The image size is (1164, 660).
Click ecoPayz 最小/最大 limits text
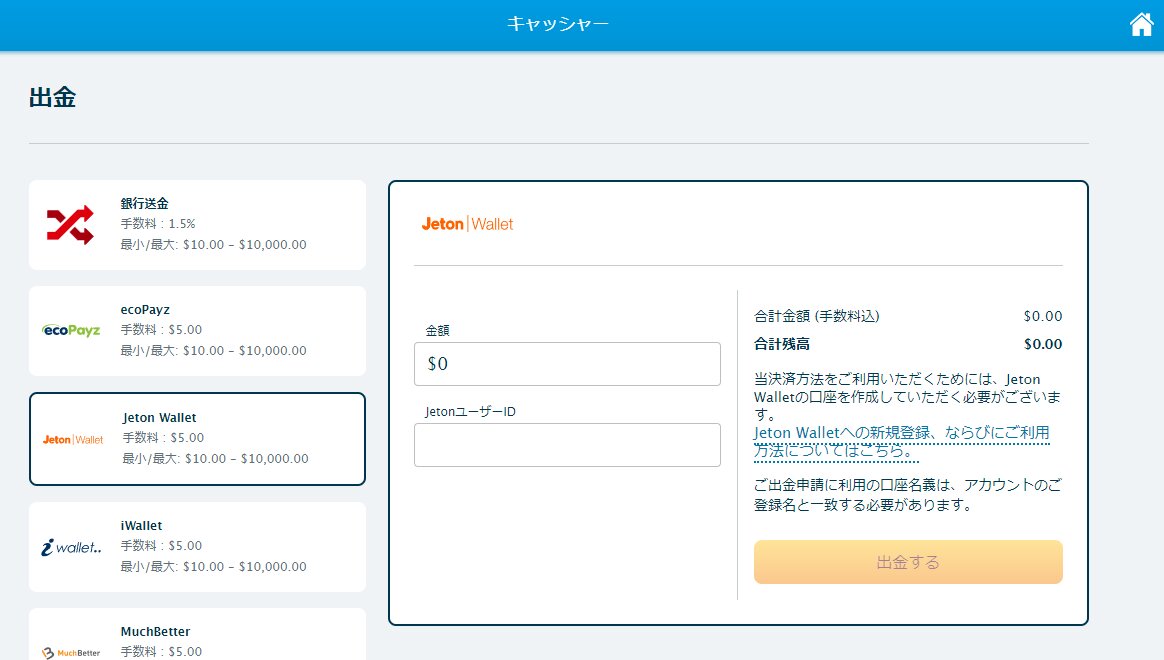(214, 350)
